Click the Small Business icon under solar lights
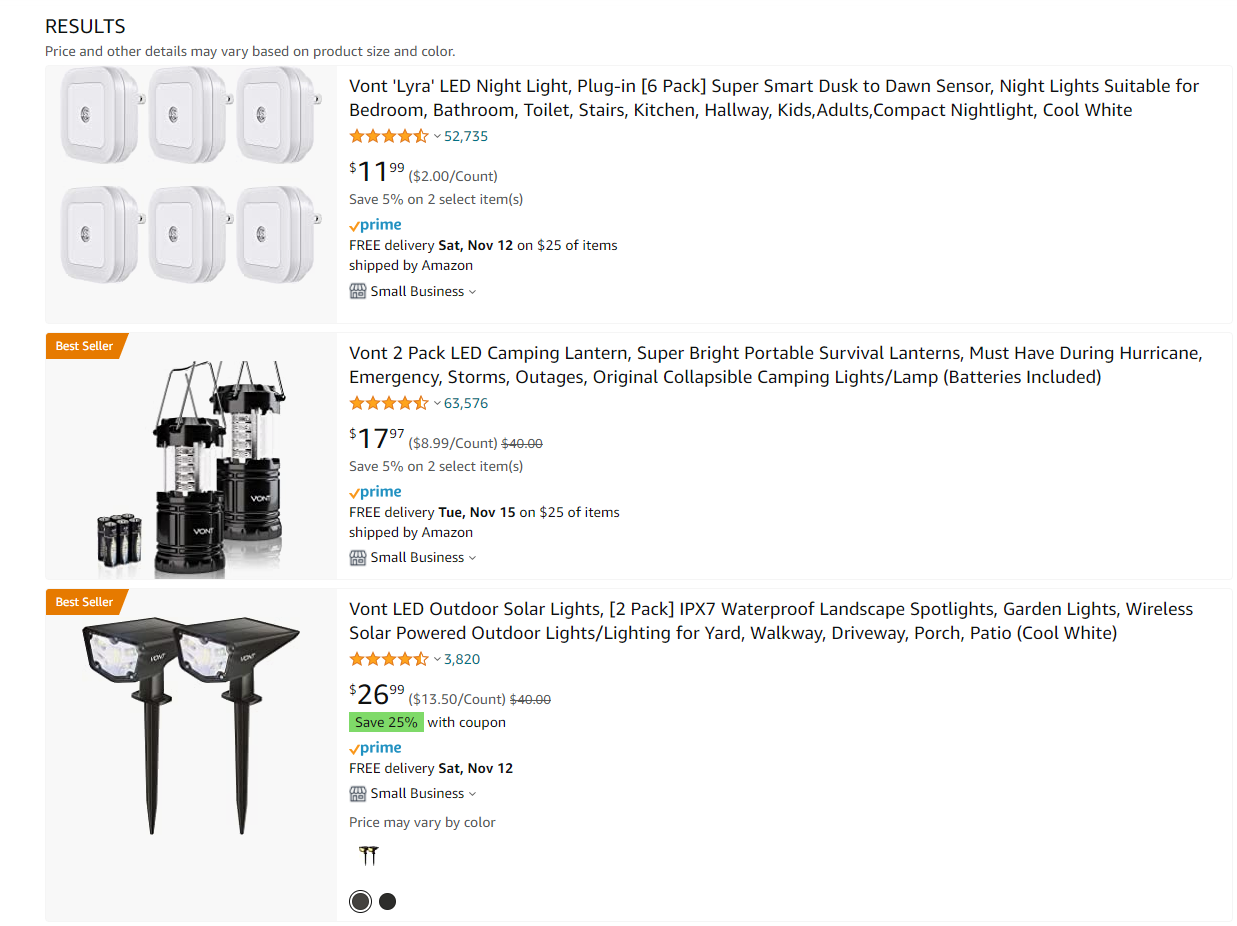The width and height of the screenshot is (1237, 926). [358, 793]
